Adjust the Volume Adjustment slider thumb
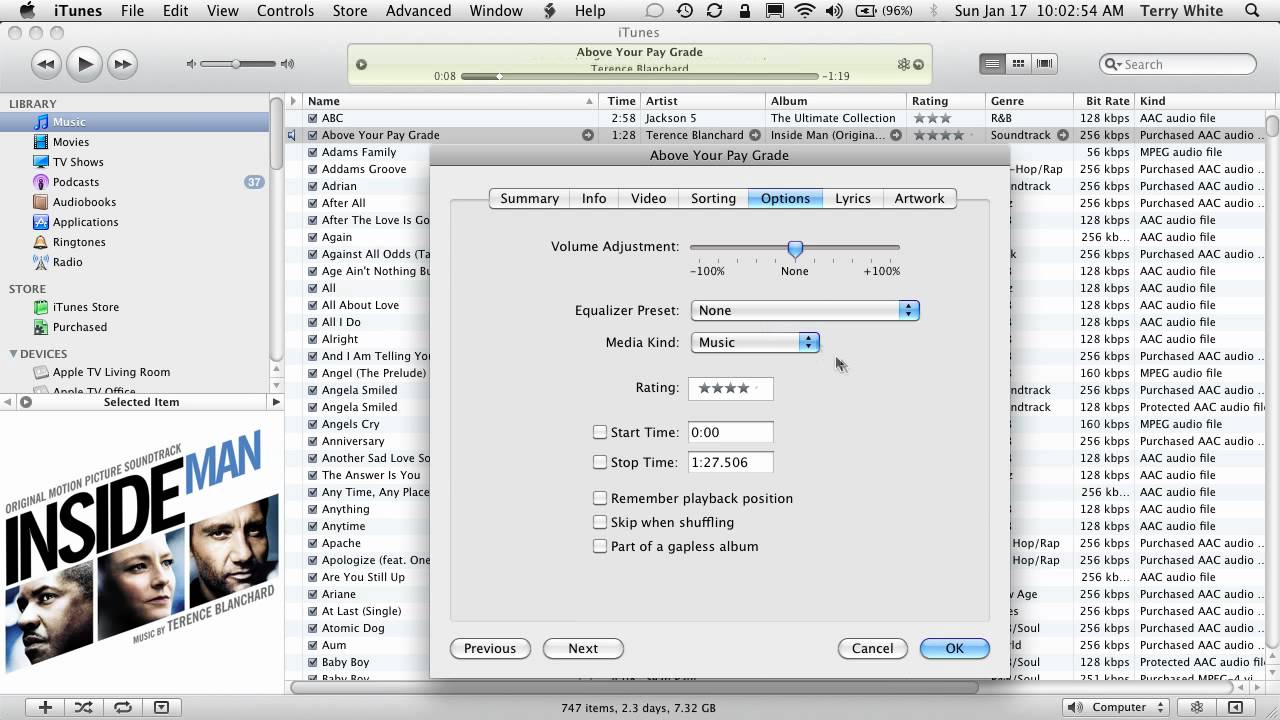Image resolution: width=1280 pixels, height=720 pixels. (795, 248)
